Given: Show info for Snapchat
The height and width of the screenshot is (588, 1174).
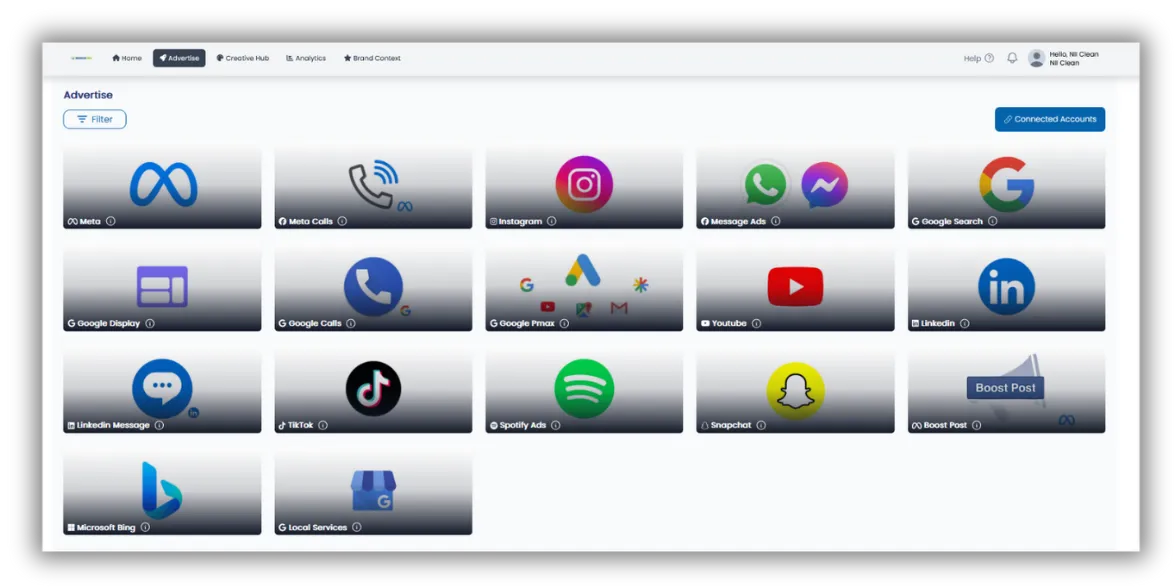Looking at the screenshot, I should click(x=761, y=425).
